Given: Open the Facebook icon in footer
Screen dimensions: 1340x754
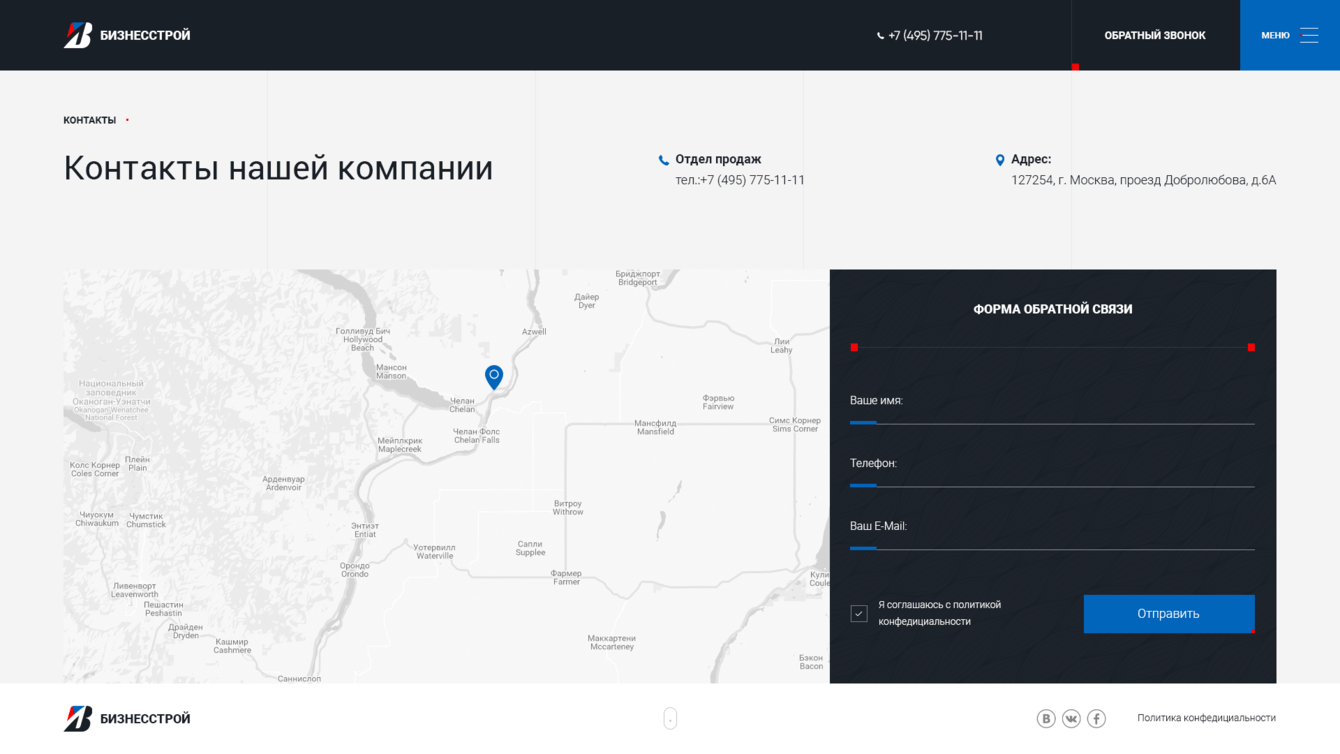Looking at the screenshot, I should pos(1097,718).
